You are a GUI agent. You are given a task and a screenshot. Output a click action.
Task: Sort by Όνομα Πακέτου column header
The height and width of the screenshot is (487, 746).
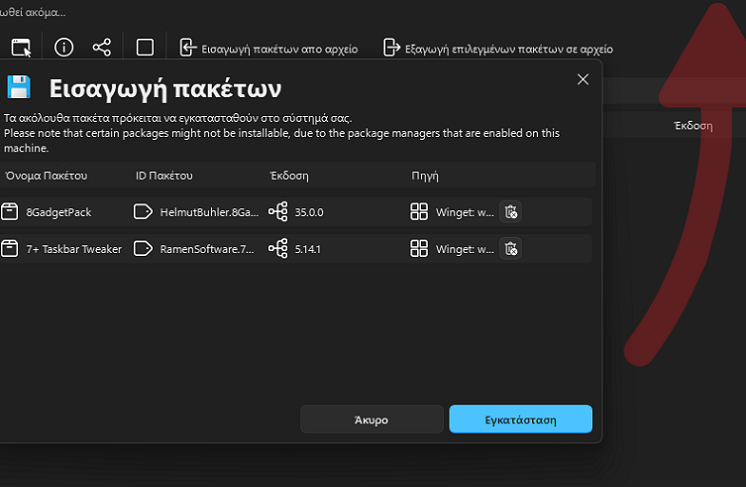click(46, 176)
